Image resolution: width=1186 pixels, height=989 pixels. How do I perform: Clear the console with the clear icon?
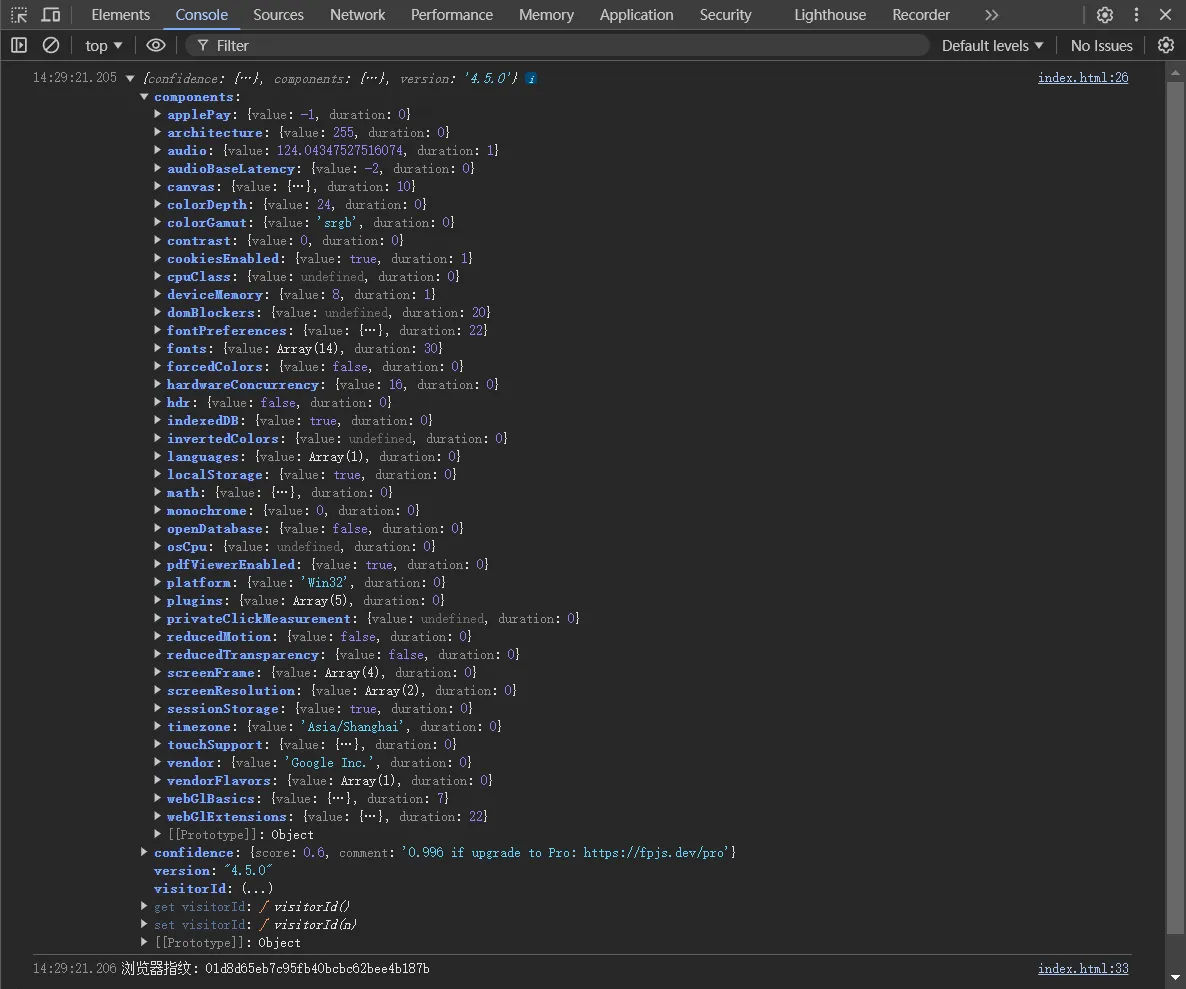(51, 45)
